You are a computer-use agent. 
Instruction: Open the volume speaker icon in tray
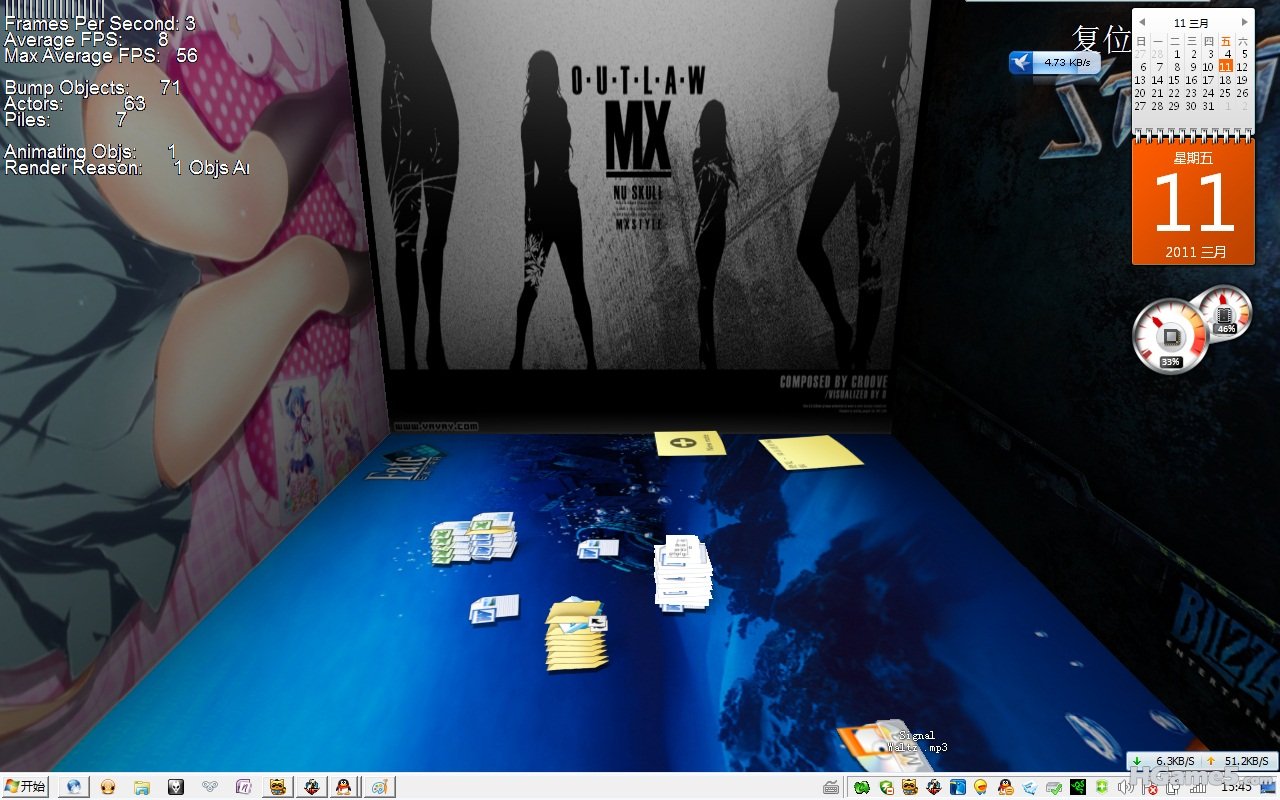coord(1126,788)
